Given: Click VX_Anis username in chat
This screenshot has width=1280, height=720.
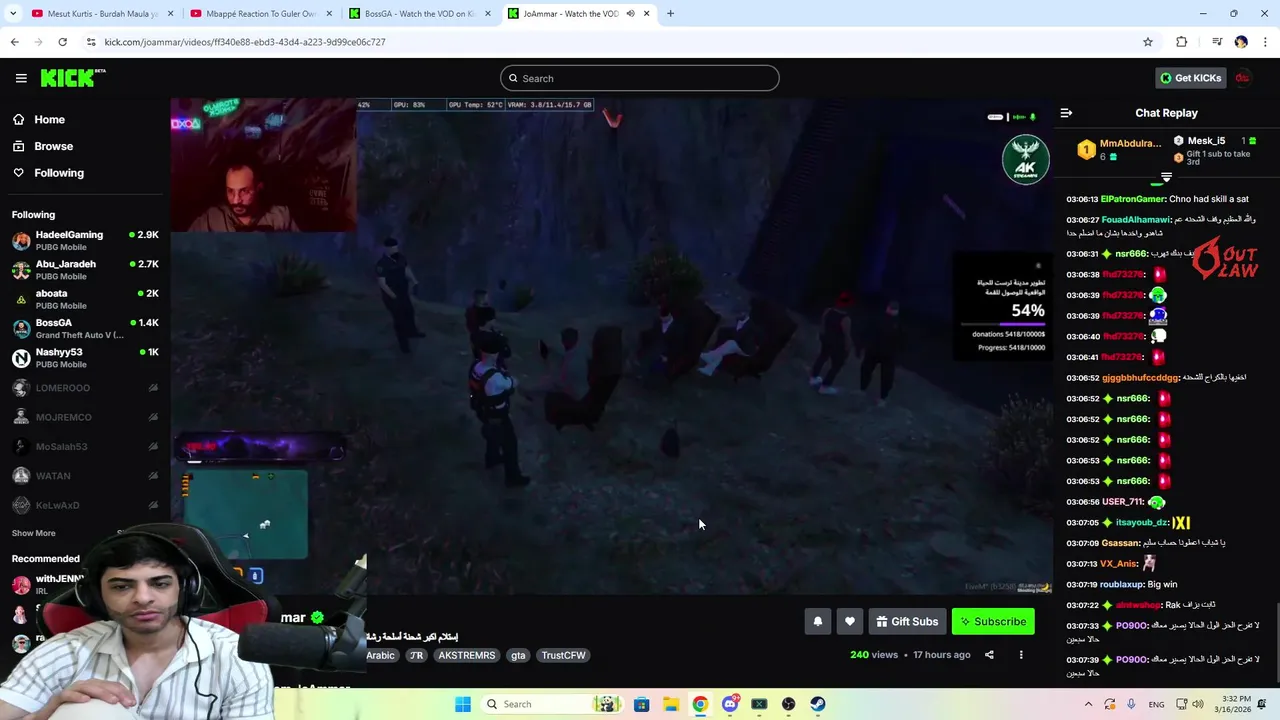Looking at the screenshot, I should tap(1119, 563).
